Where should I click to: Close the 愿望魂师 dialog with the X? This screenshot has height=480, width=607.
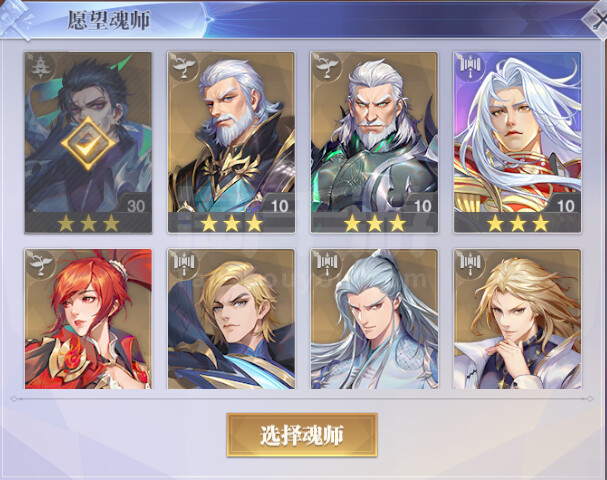[597, 20]
